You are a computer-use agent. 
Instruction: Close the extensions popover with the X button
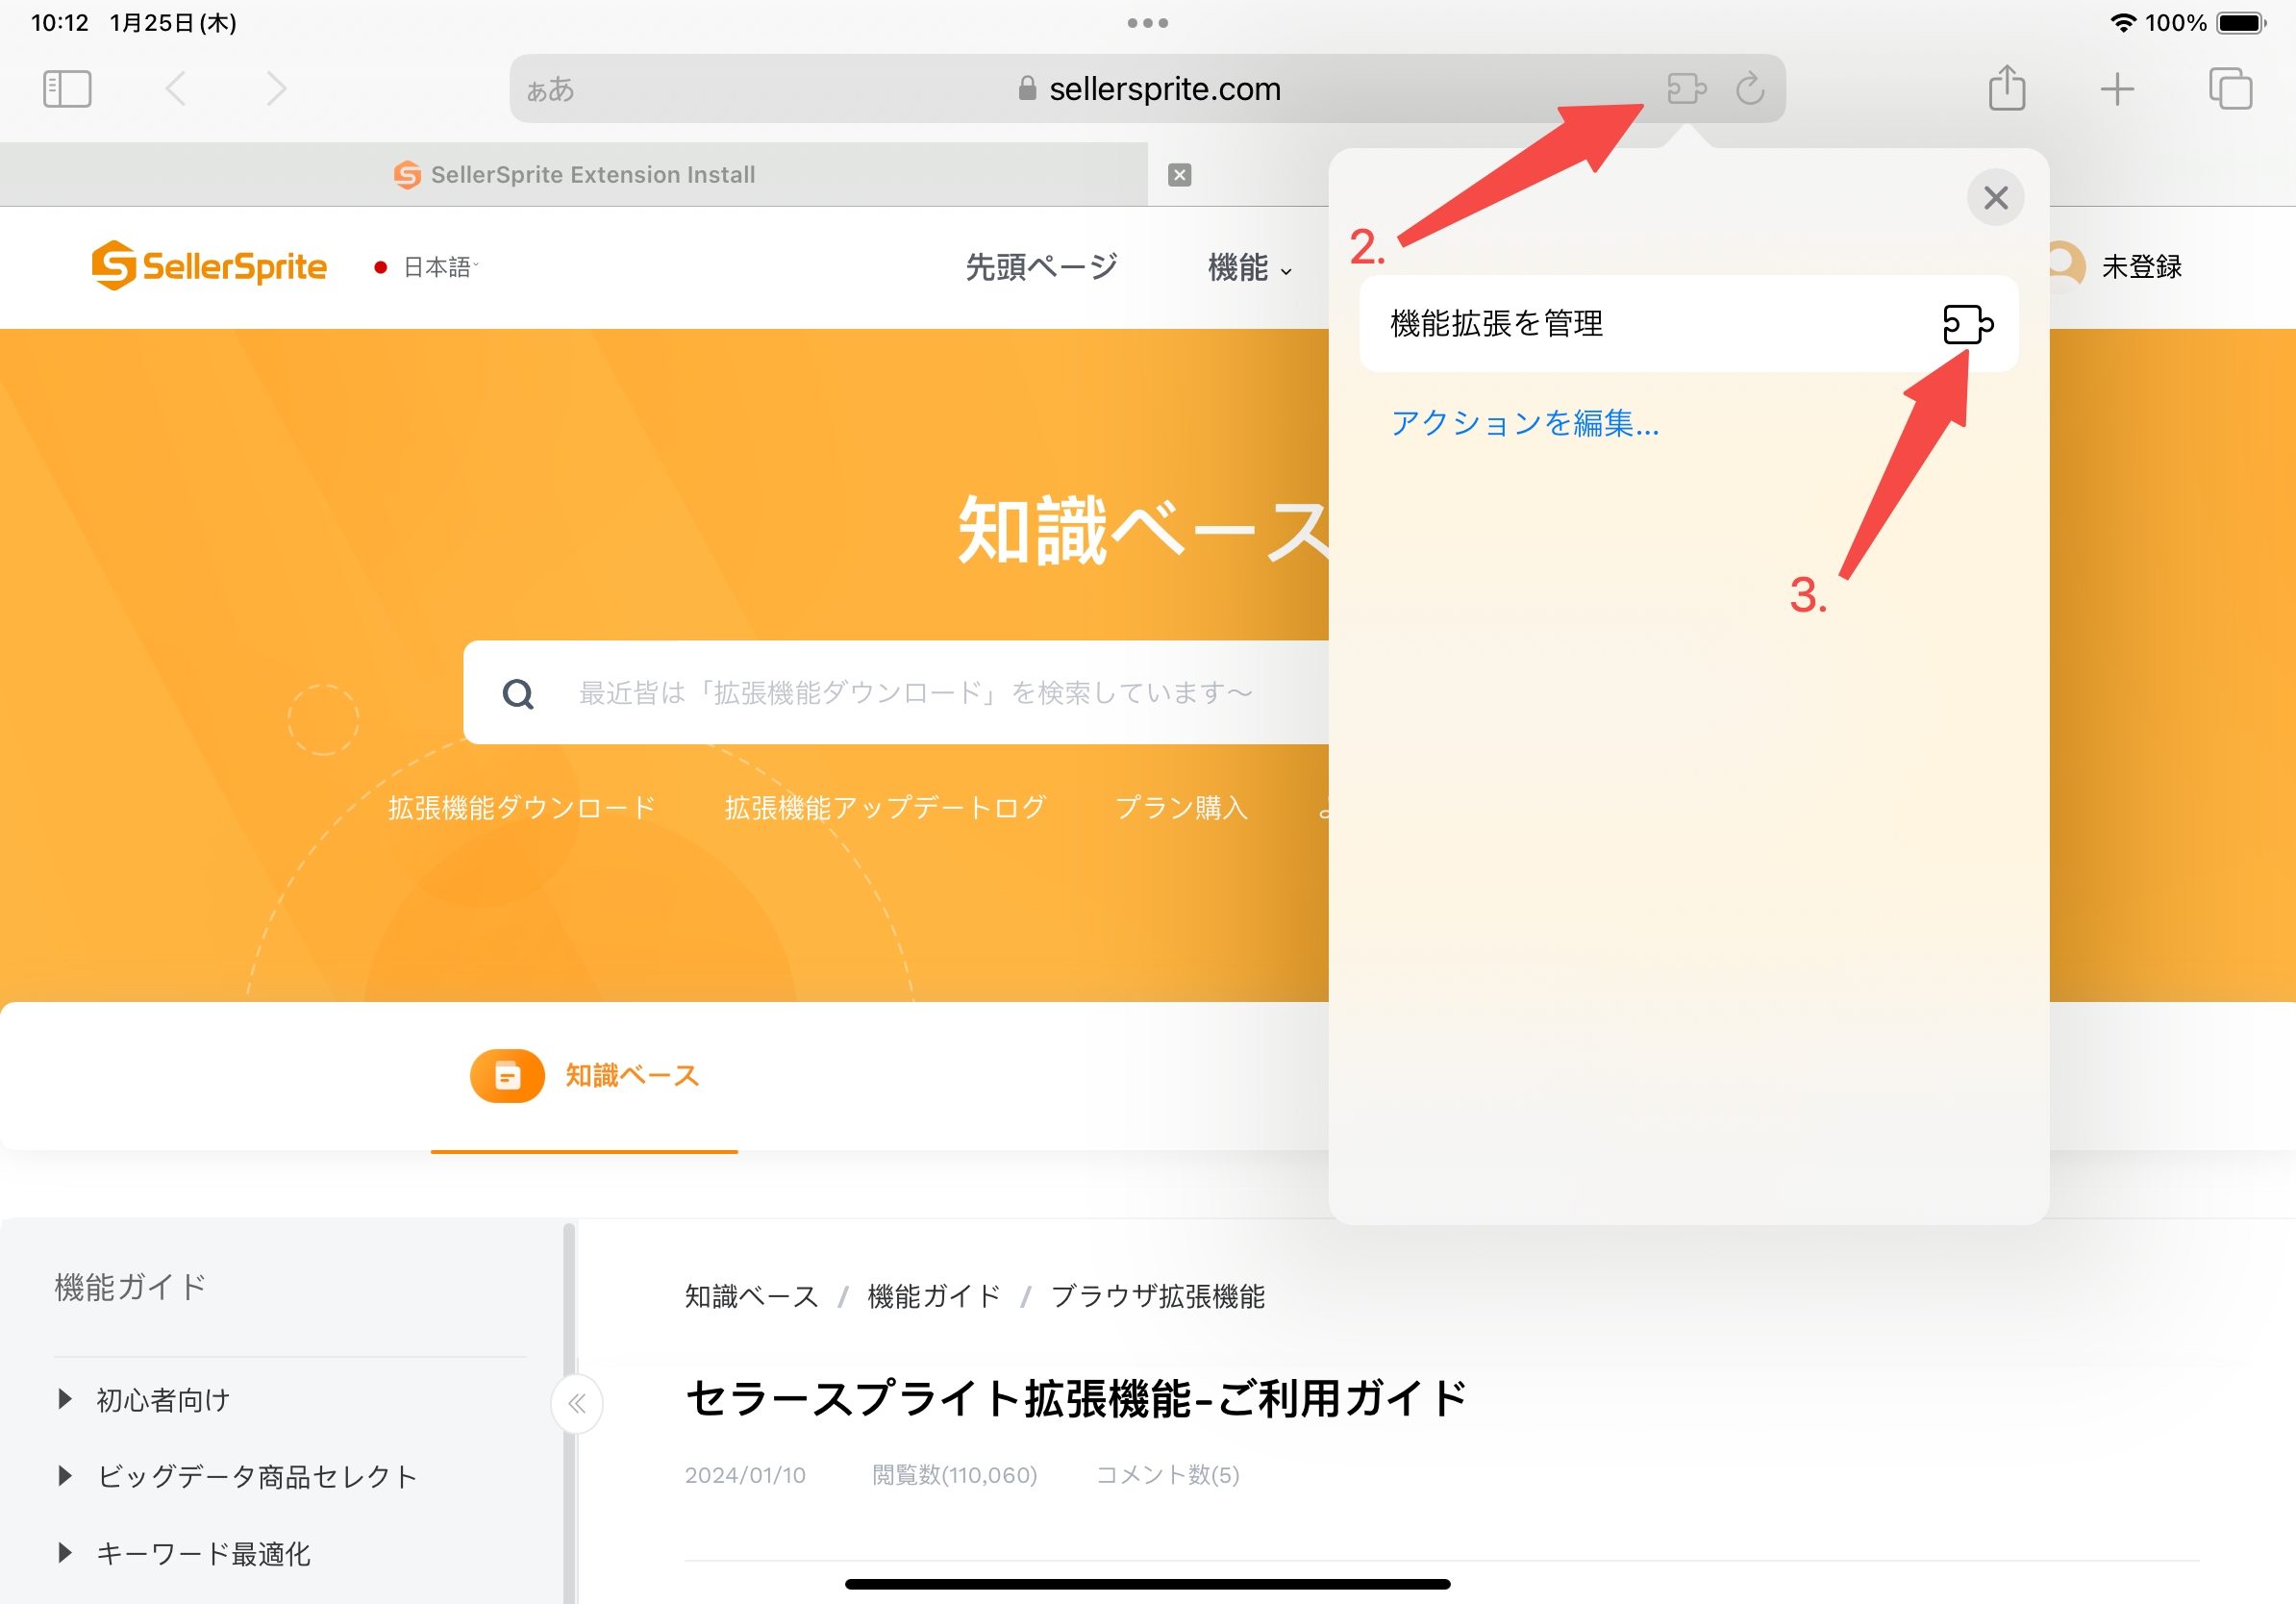[x=1995, y=198]
